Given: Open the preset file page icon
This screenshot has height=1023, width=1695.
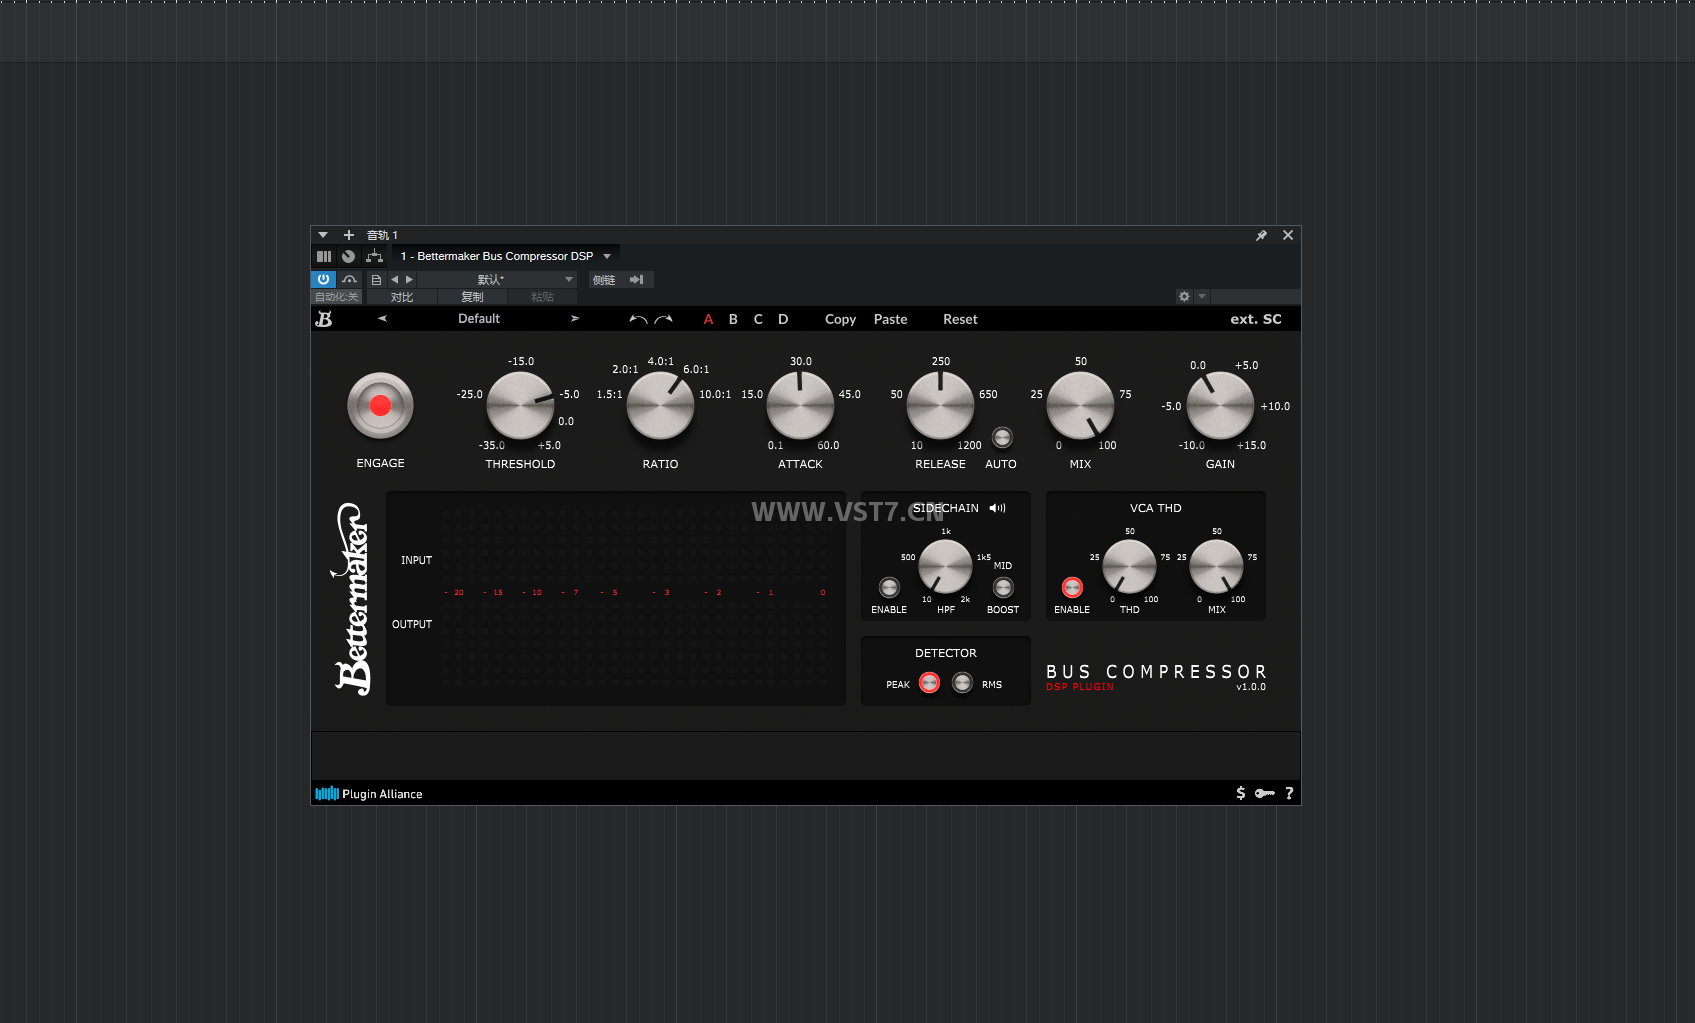Looking at the screenshot, I should [376, 280].
